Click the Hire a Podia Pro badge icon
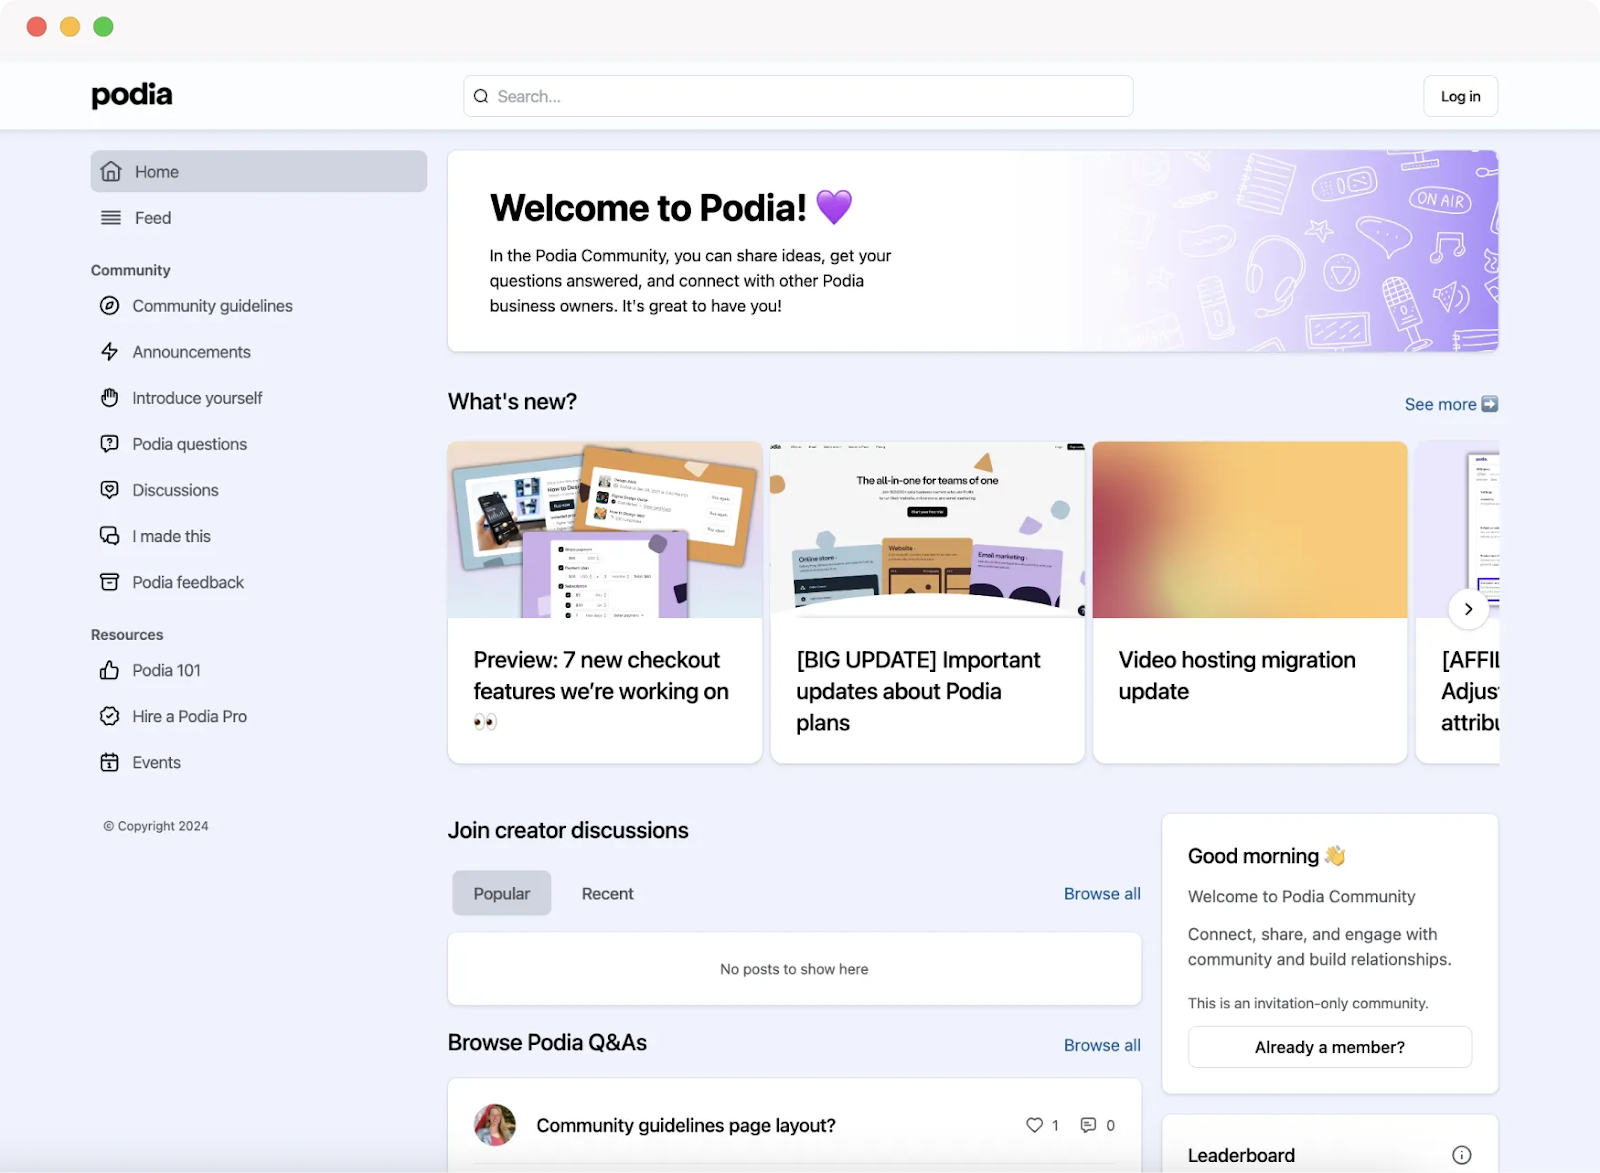 coord(110,716)
